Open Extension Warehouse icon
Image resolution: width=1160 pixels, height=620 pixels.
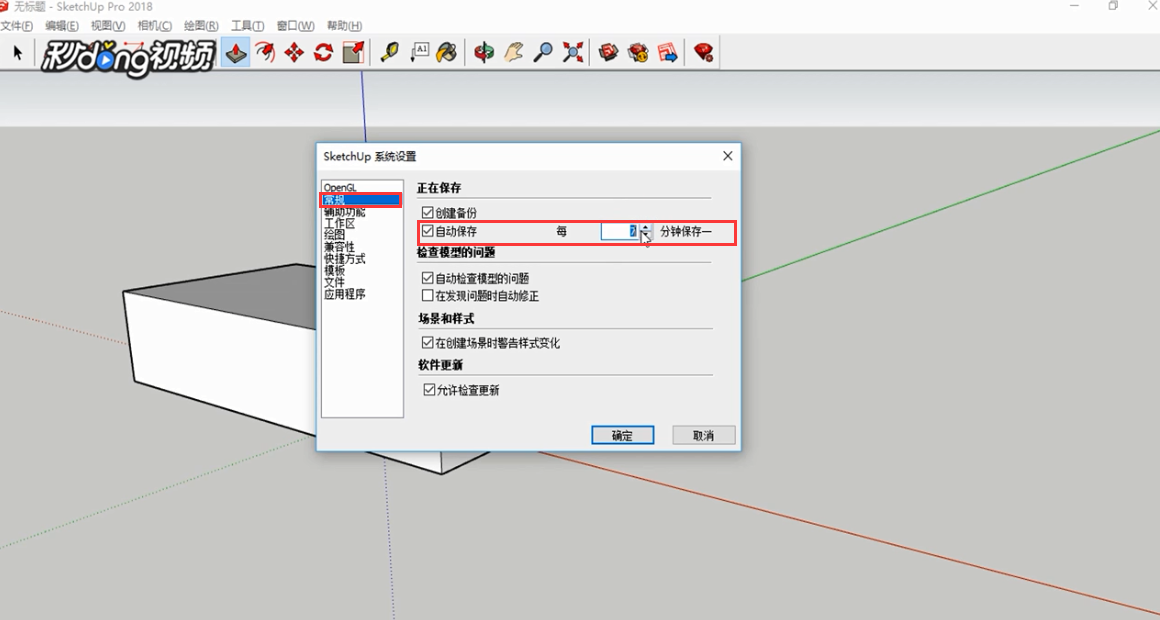tap(638, 53)
